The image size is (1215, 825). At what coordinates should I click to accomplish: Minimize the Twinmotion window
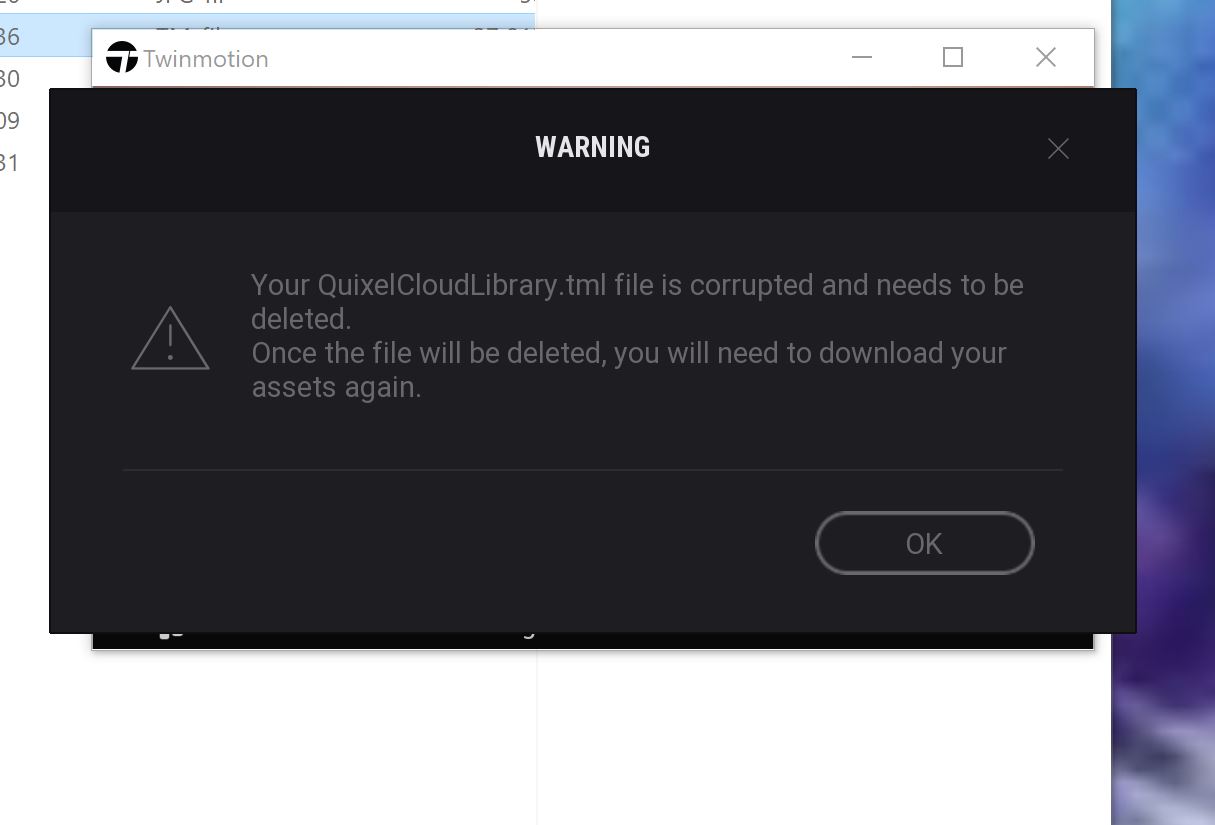coord(862,58)
